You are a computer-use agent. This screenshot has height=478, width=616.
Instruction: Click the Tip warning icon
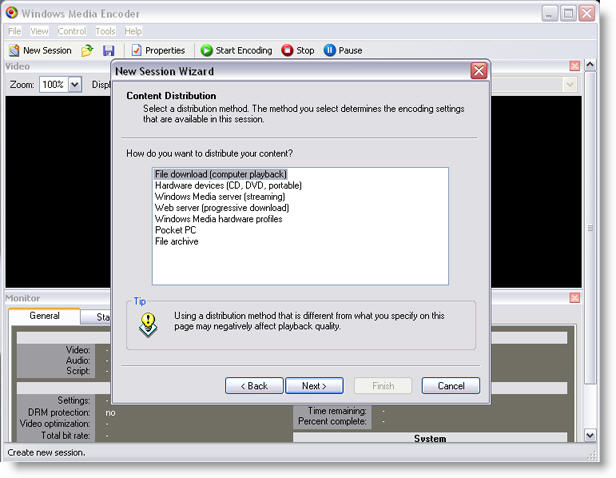[x=148, y=325]
